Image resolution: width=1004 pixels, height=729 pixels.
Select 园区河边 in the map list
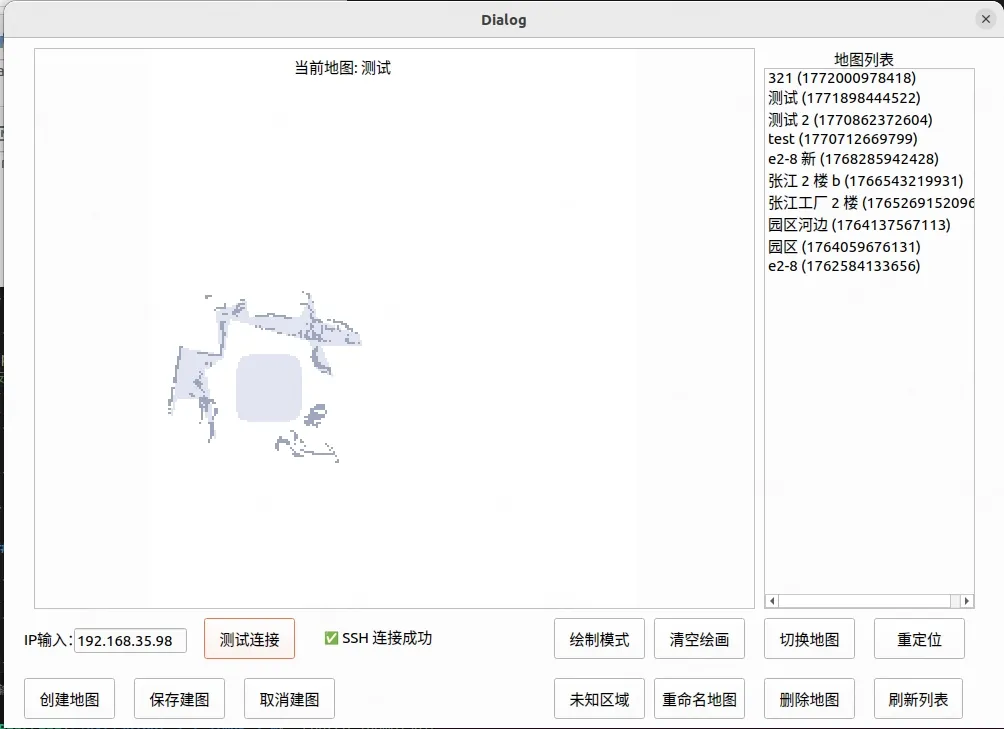click(x=858, y=225)
